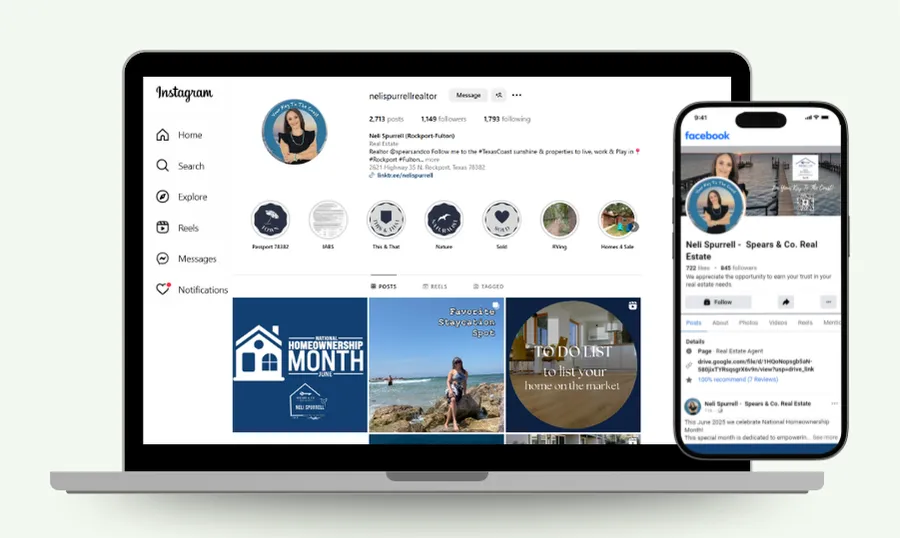This screenshot has width=900, height=538.
Task: Open the Nature story highlight
Action: (x=444, y=219)
